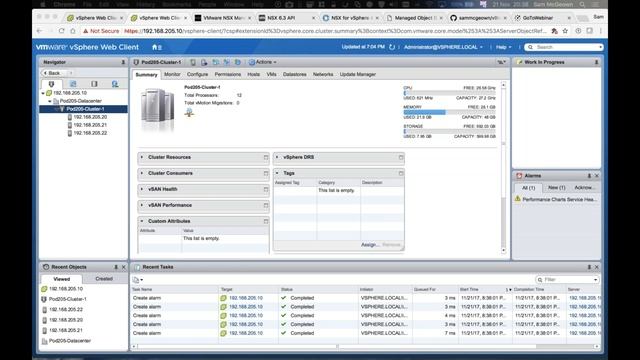This screenshot has height=360, width=640.
Task: Maximize the Custom Attributes portlet
Action: coord(266,221)
